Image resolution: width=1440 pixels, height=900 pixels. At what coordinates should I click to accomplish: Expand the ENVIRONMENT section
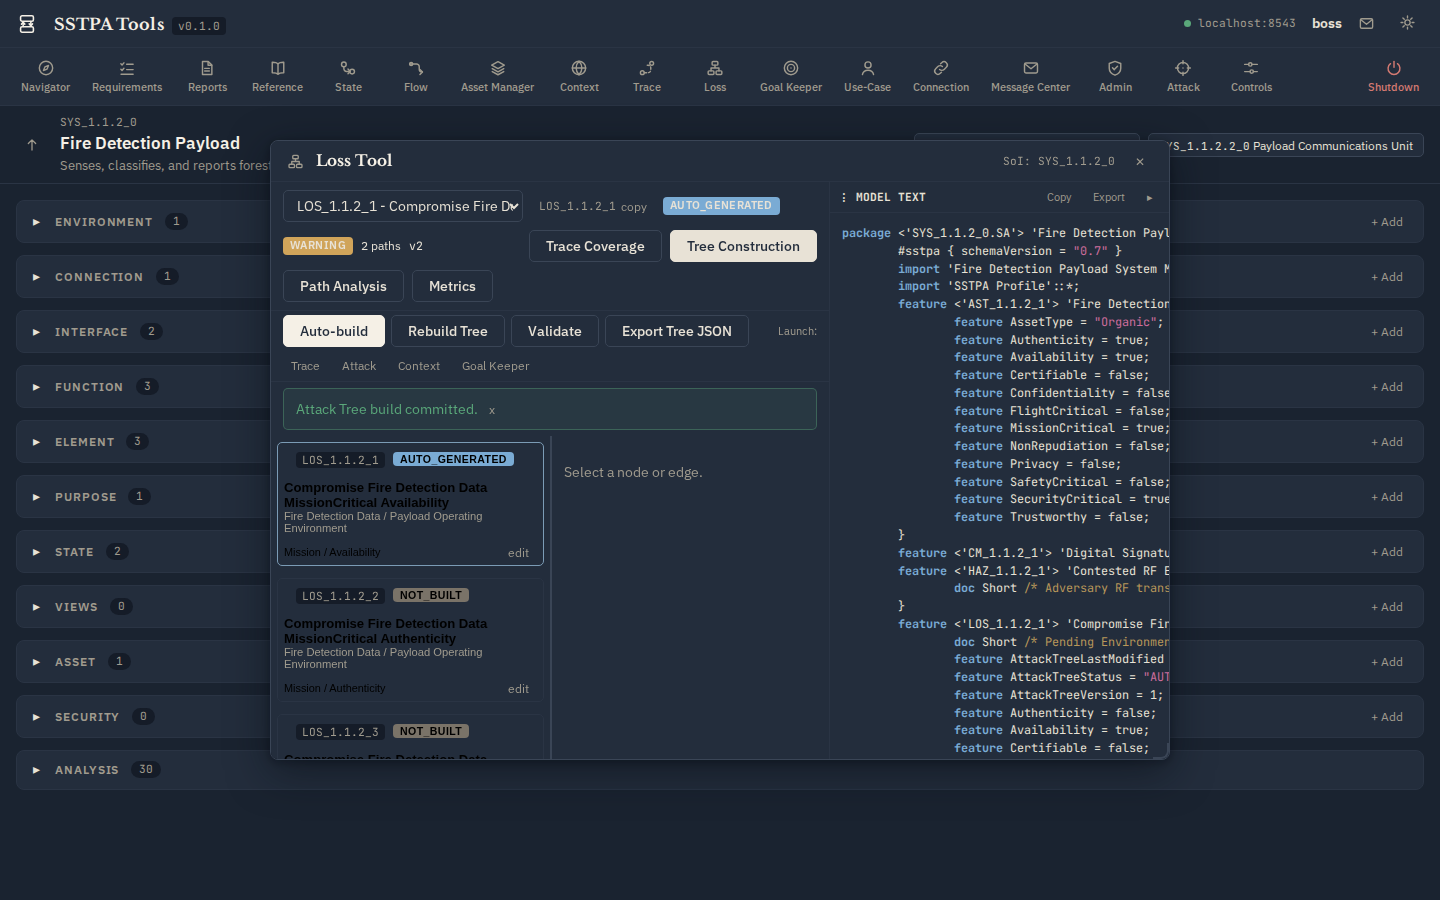(x=36, y=222)
